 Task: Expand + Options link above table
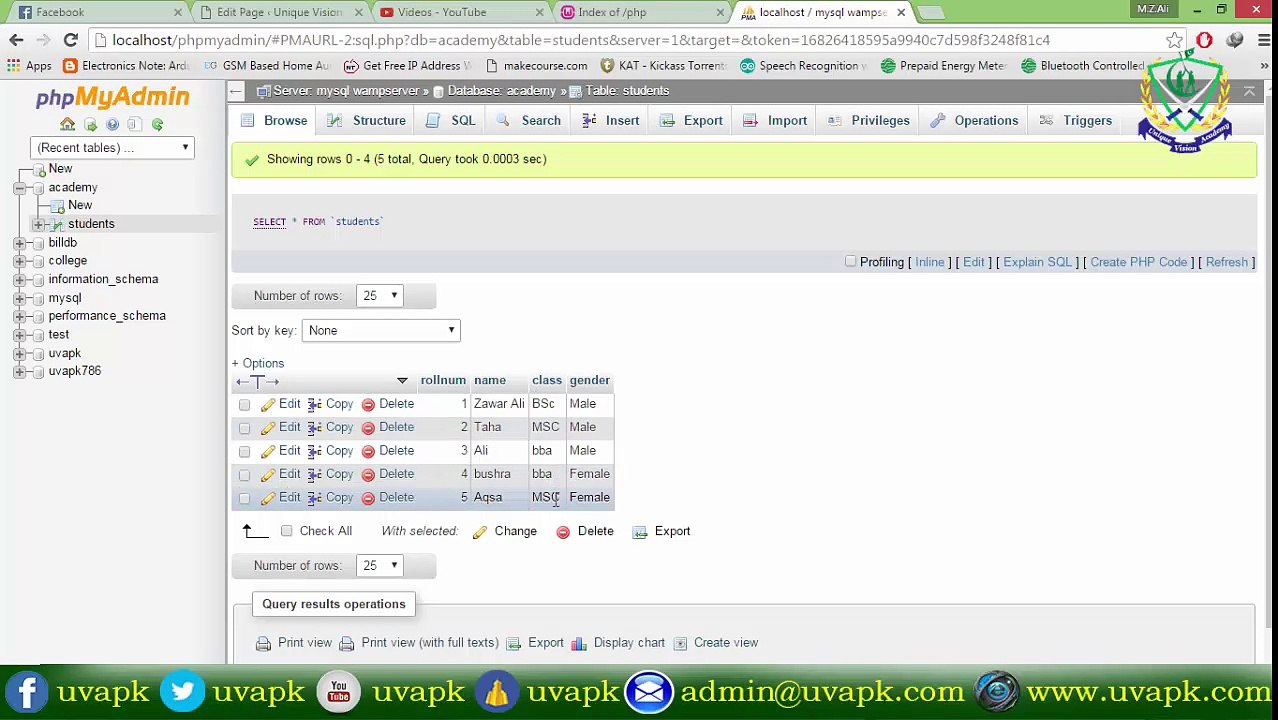pyautogui.click(x=258, y=363)
